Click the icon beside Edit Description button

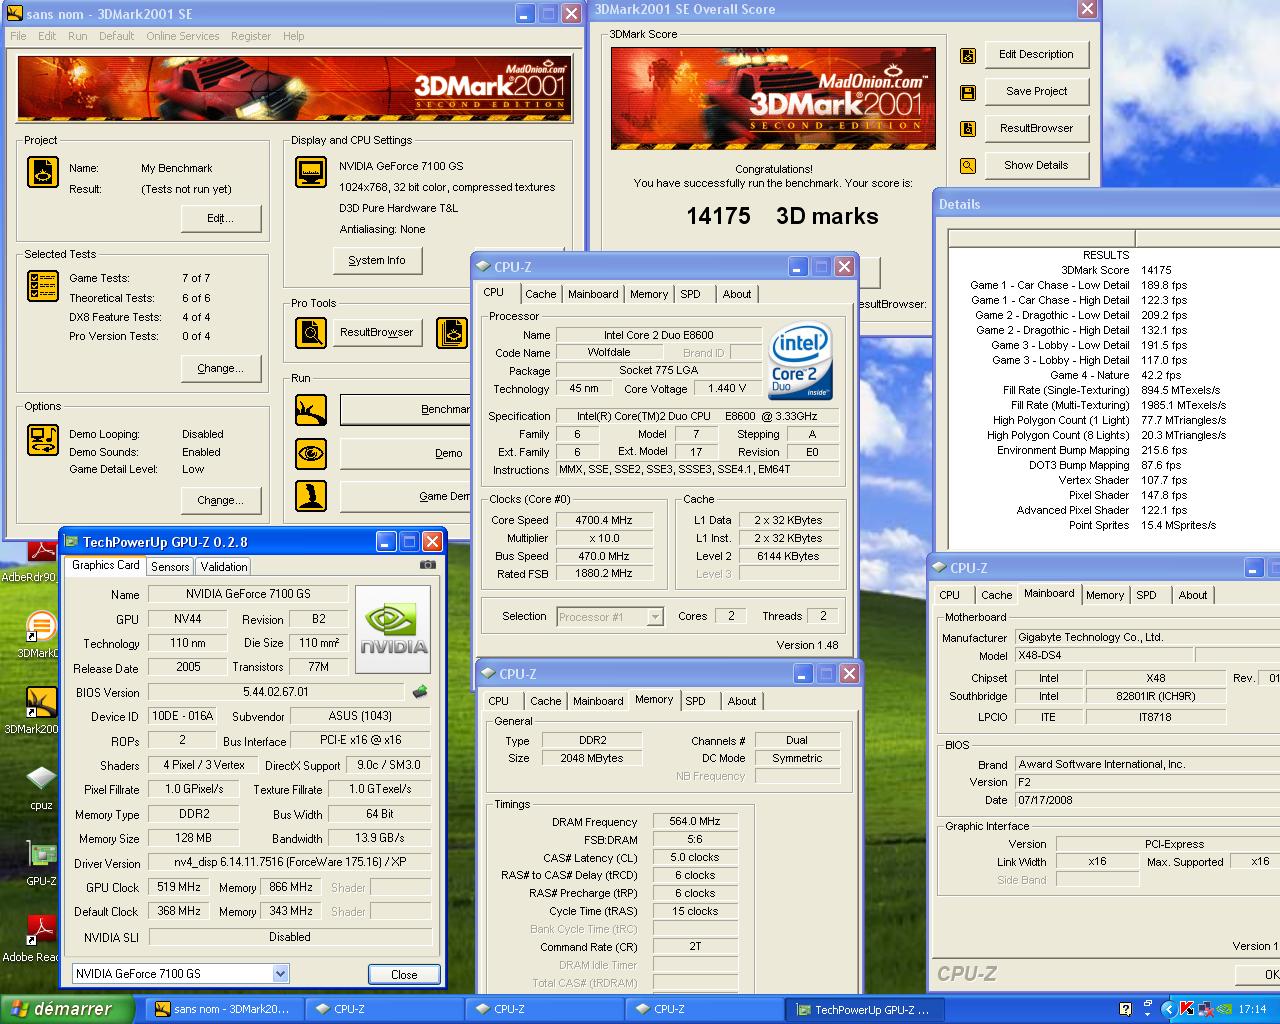968,56
